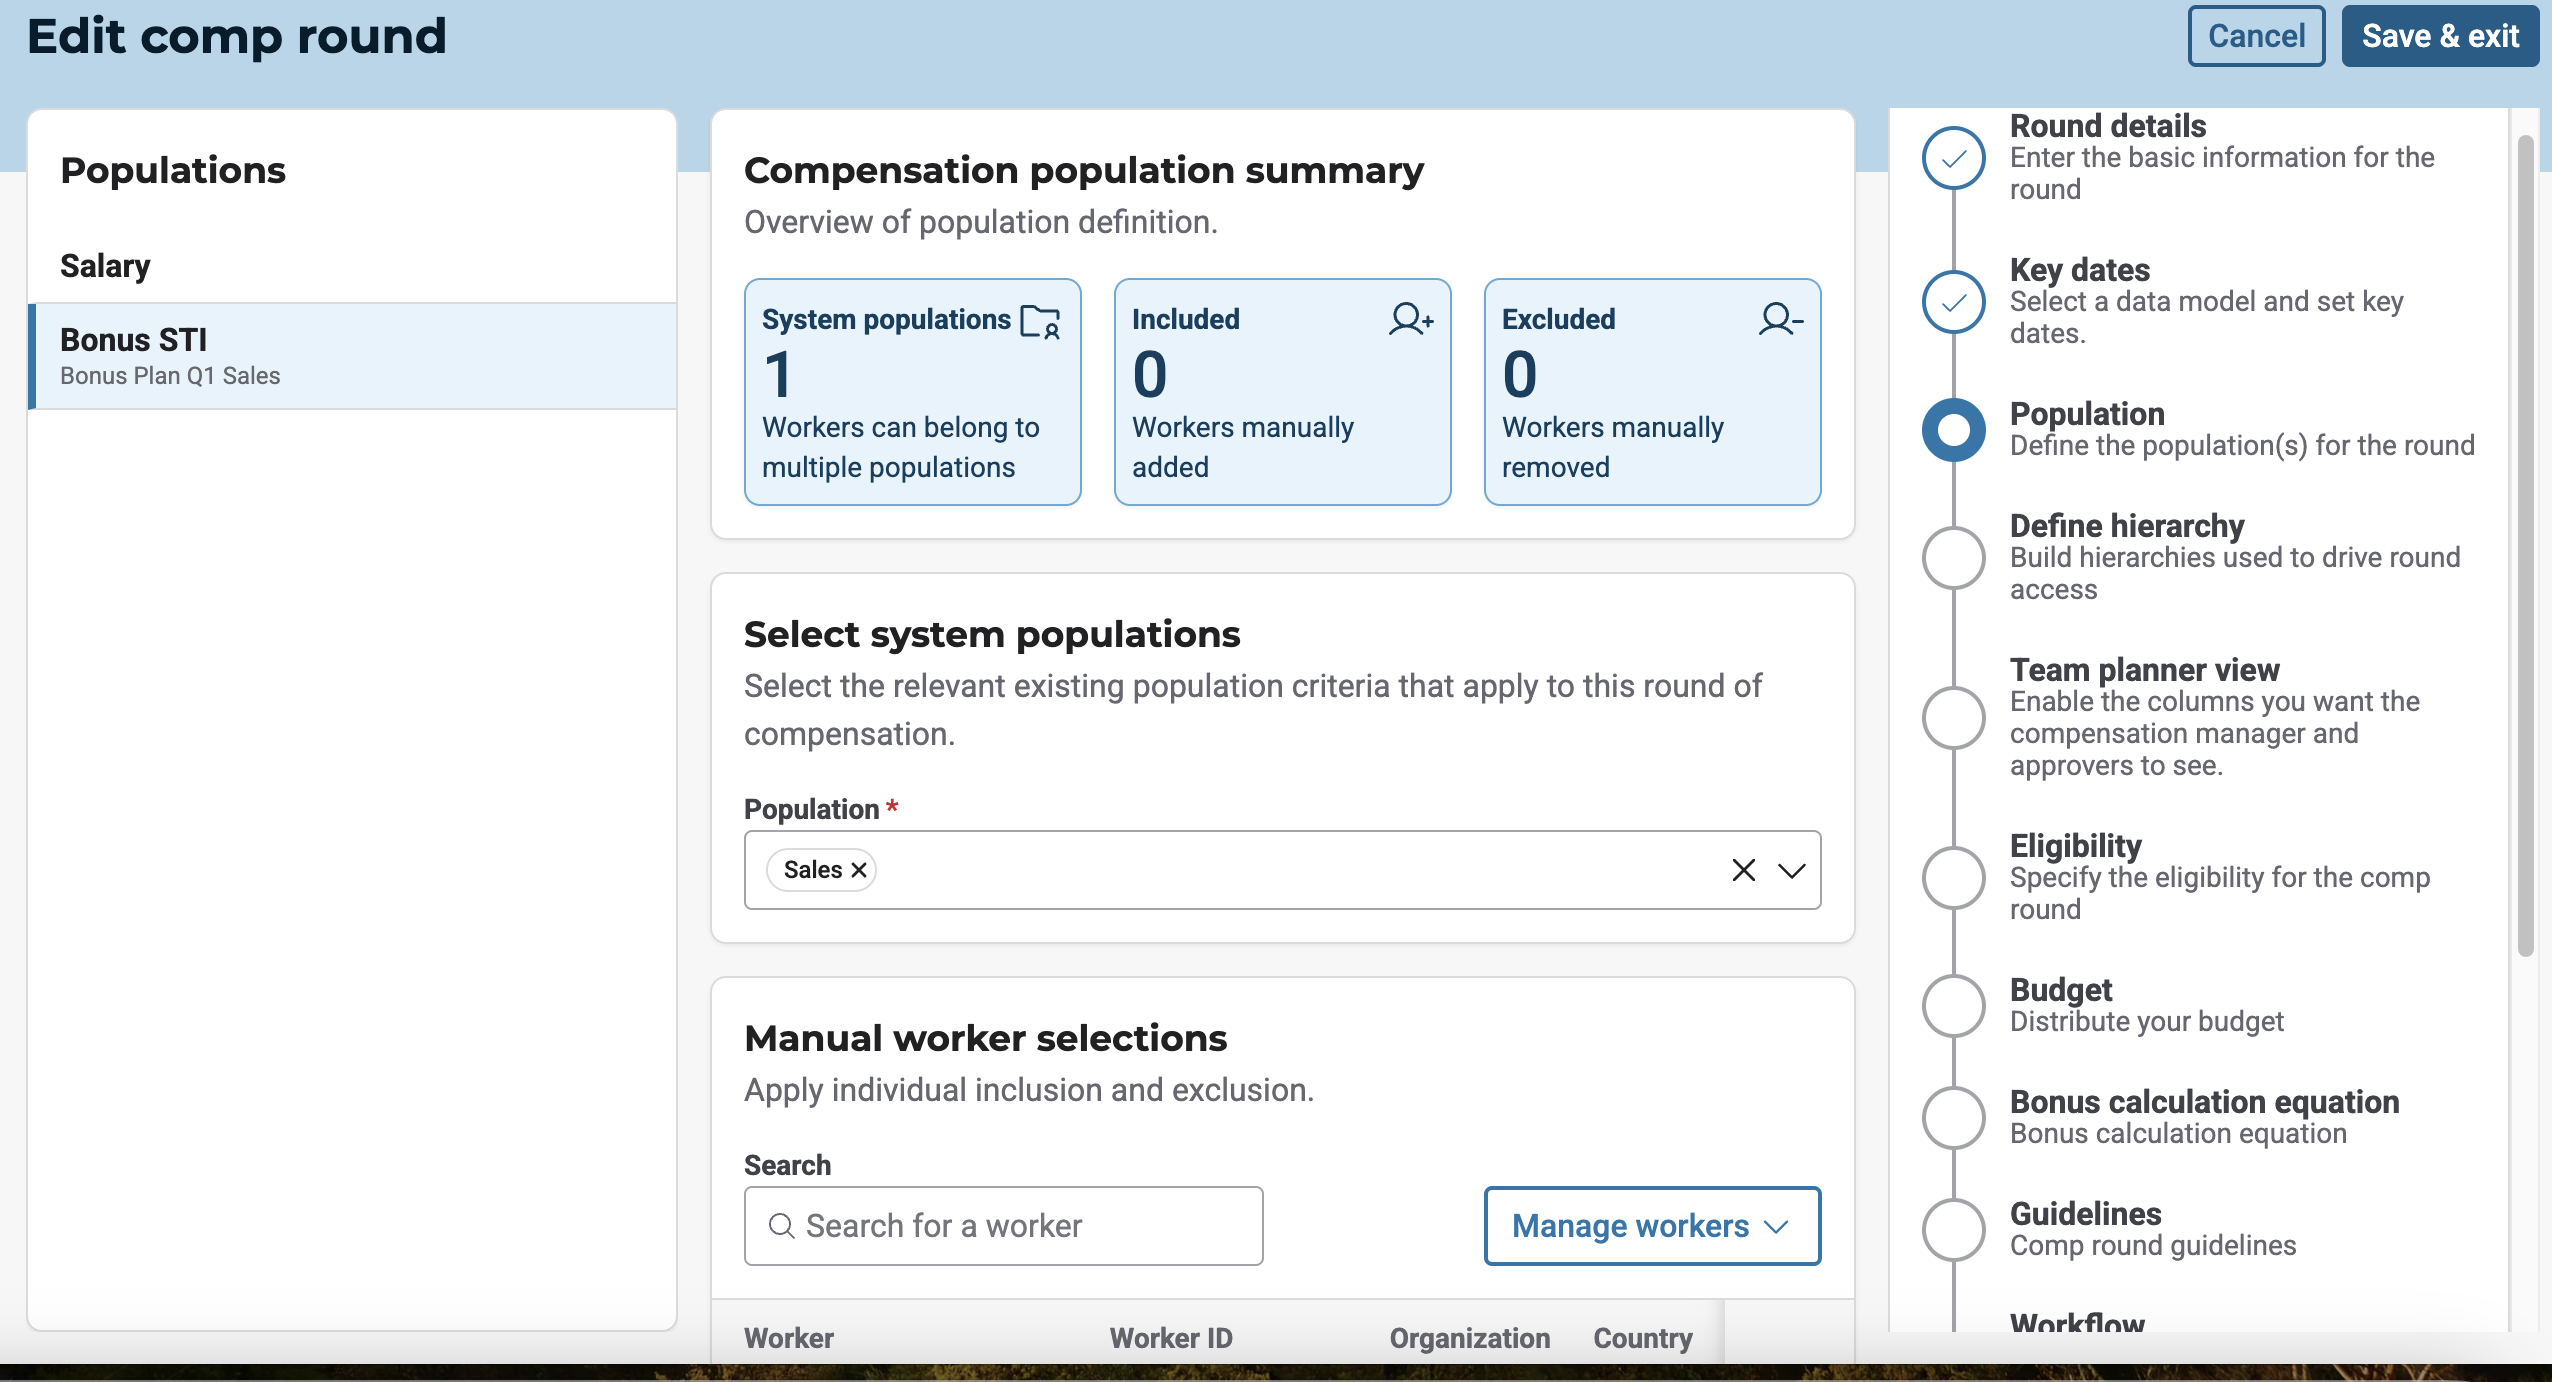Click the Round details completed checkmark

(1953, 158)
